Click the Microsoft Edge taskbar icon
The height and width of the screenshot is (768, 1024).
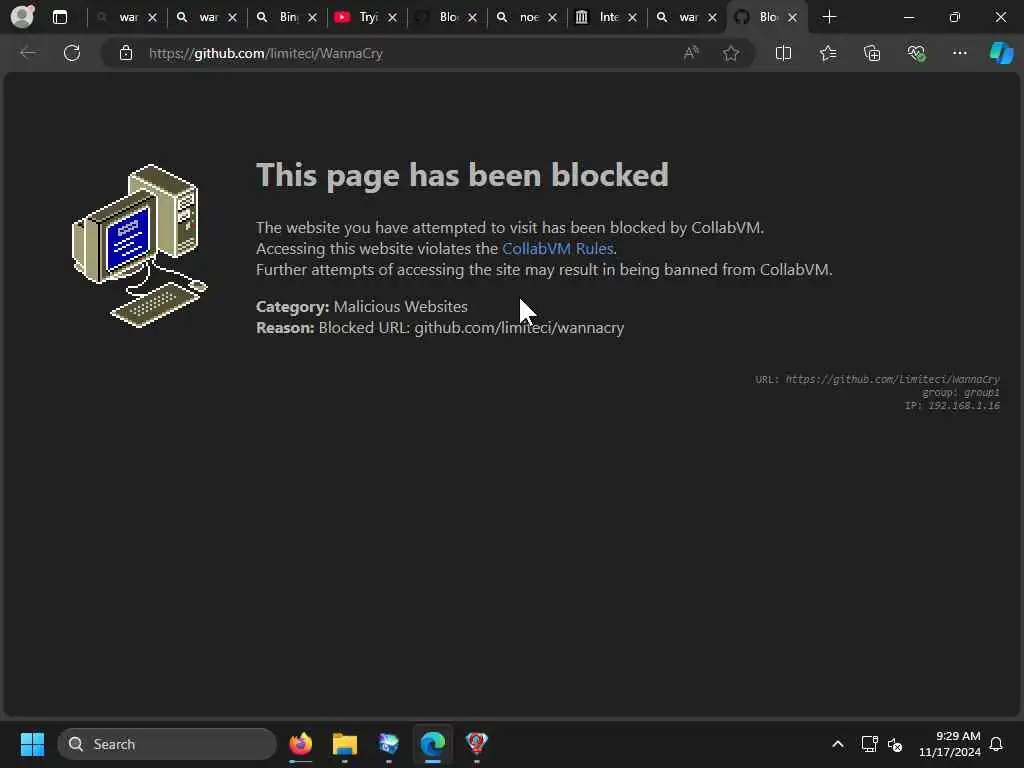432,744
